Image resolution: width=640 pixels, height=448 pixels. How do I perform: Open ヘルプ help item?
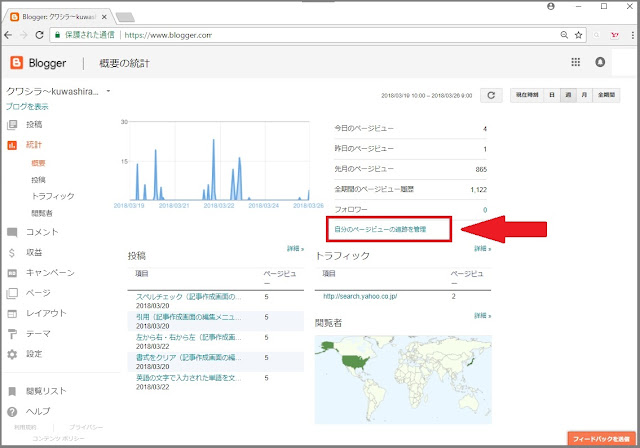coord(38,411)
